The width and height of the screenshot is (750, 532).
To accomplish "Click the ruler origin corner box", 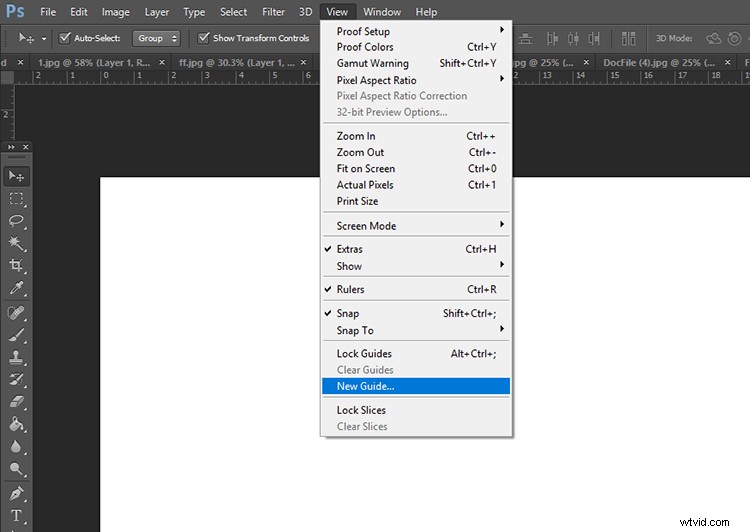I will click(x=7, y=78).
